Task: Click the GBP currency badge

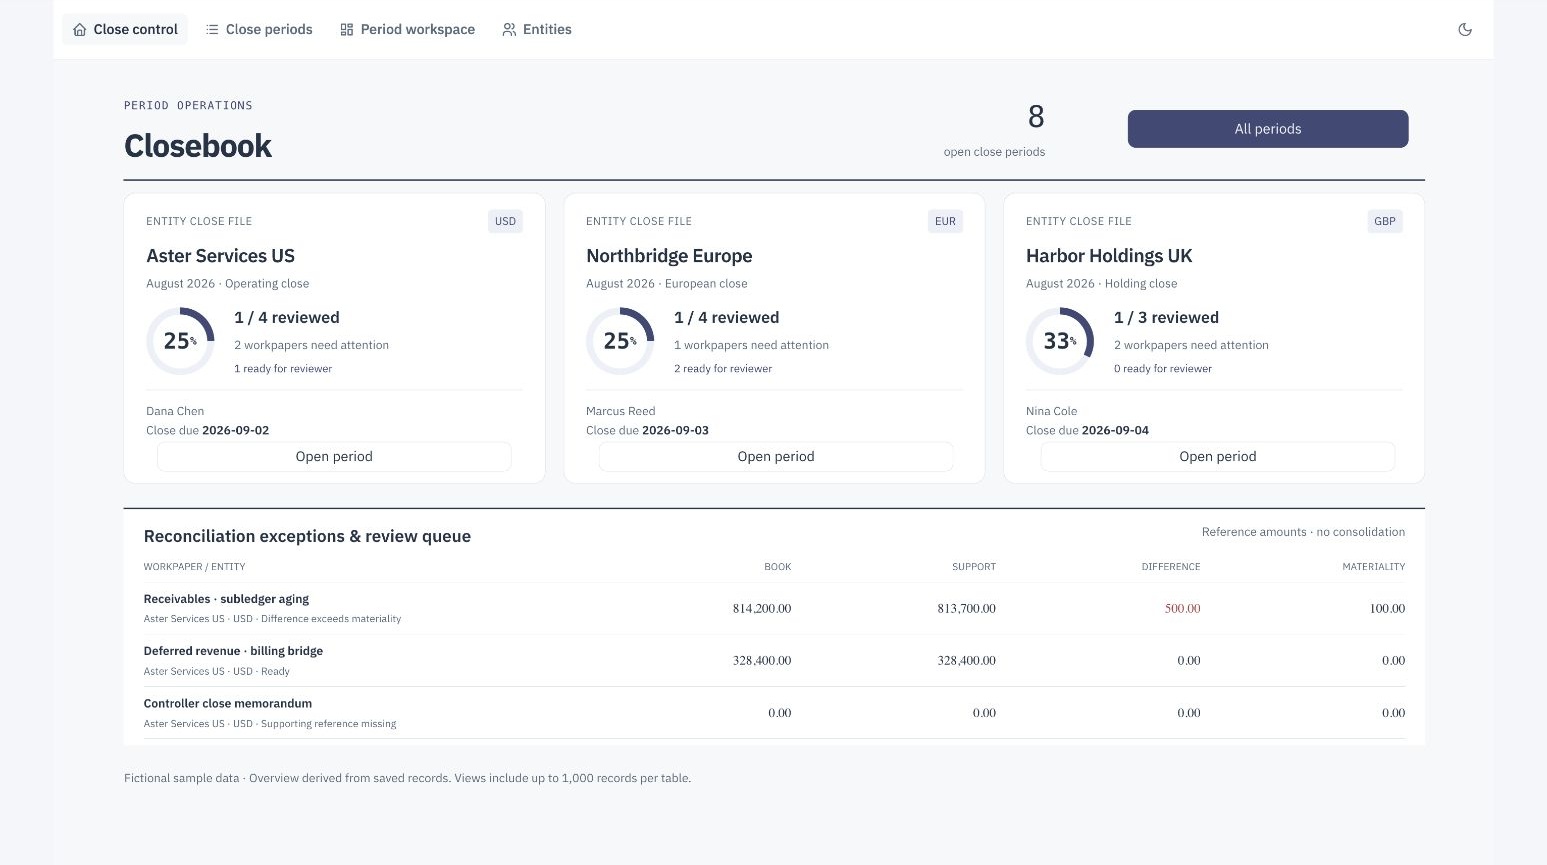Action: click(1385, 221)
